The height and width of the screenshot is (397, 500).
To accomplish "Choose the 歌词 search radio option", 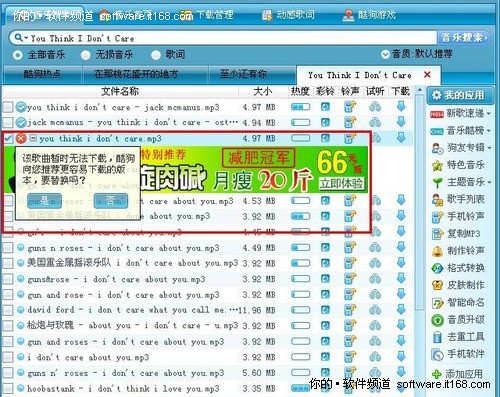I will (156, 55).
